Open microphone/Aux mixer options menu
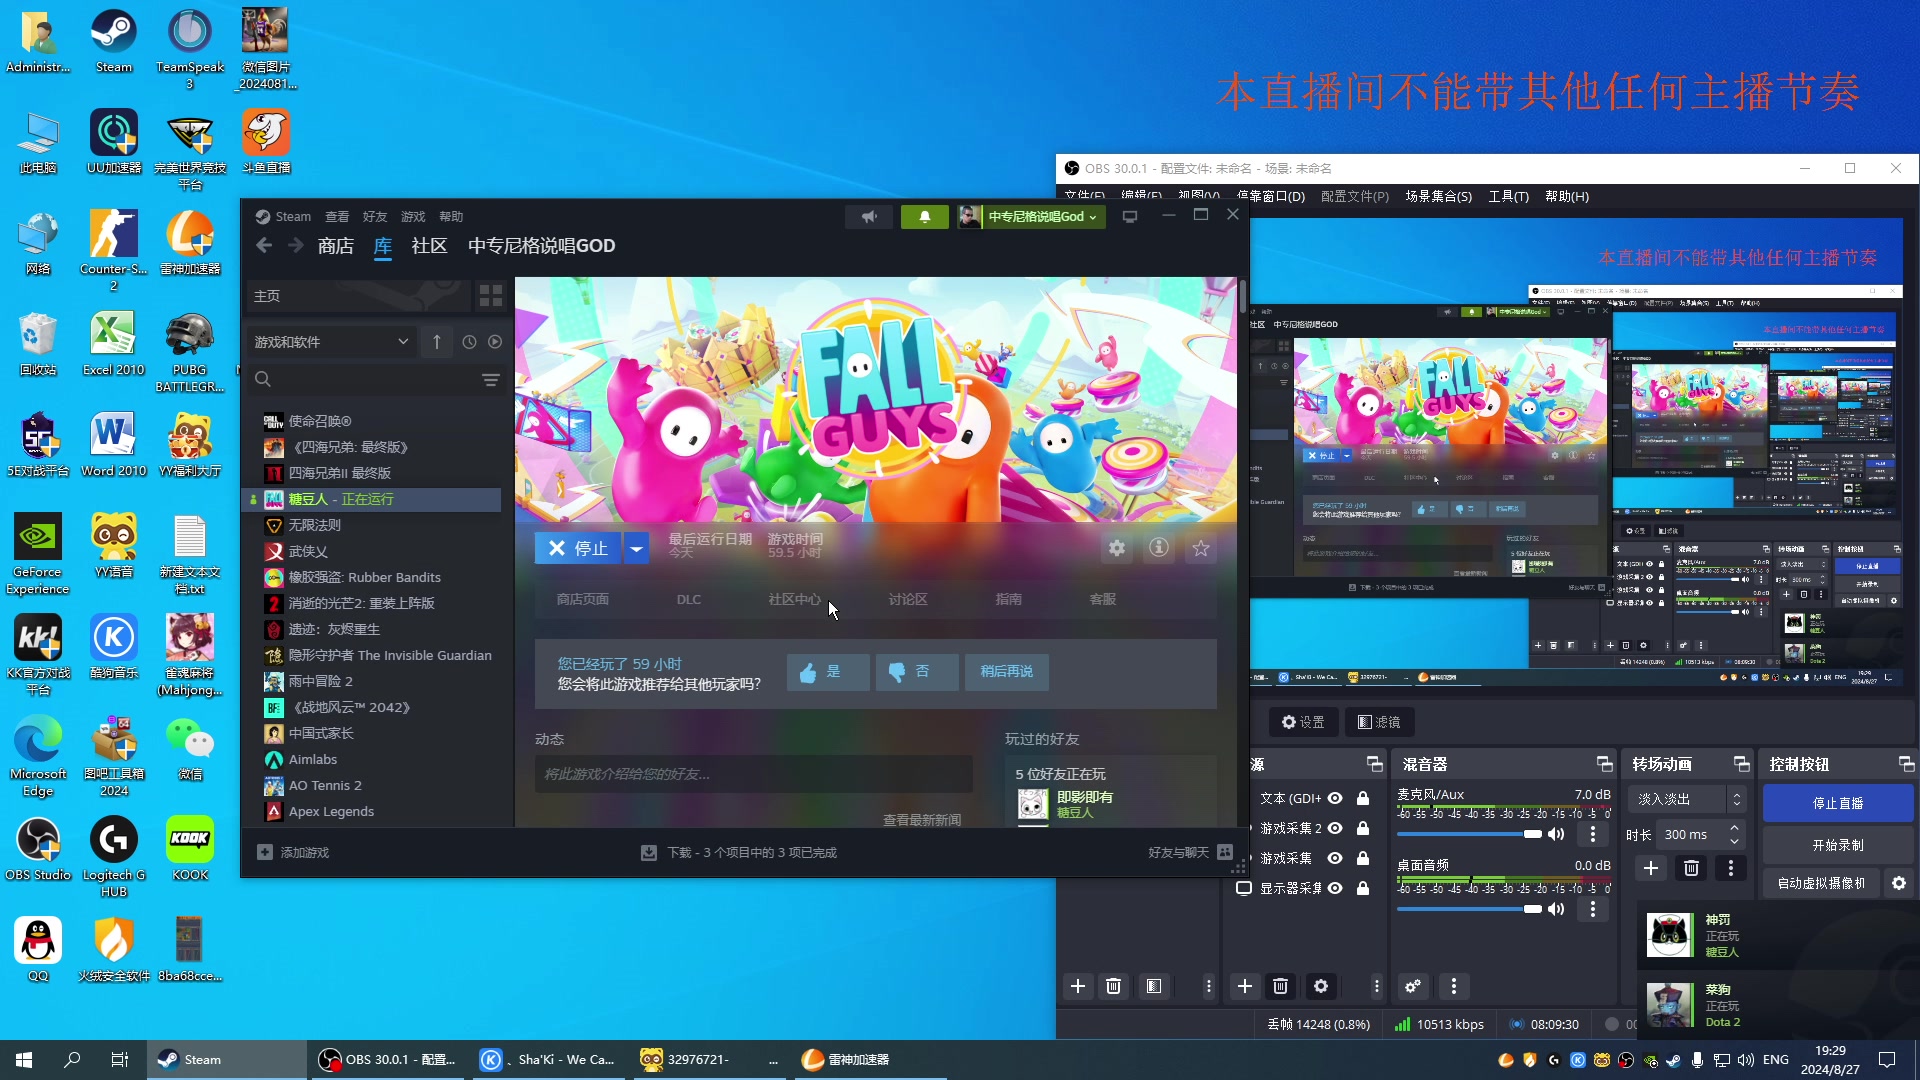The width and height of the screenshot is (1920, 1080). tap(1593, 834)
